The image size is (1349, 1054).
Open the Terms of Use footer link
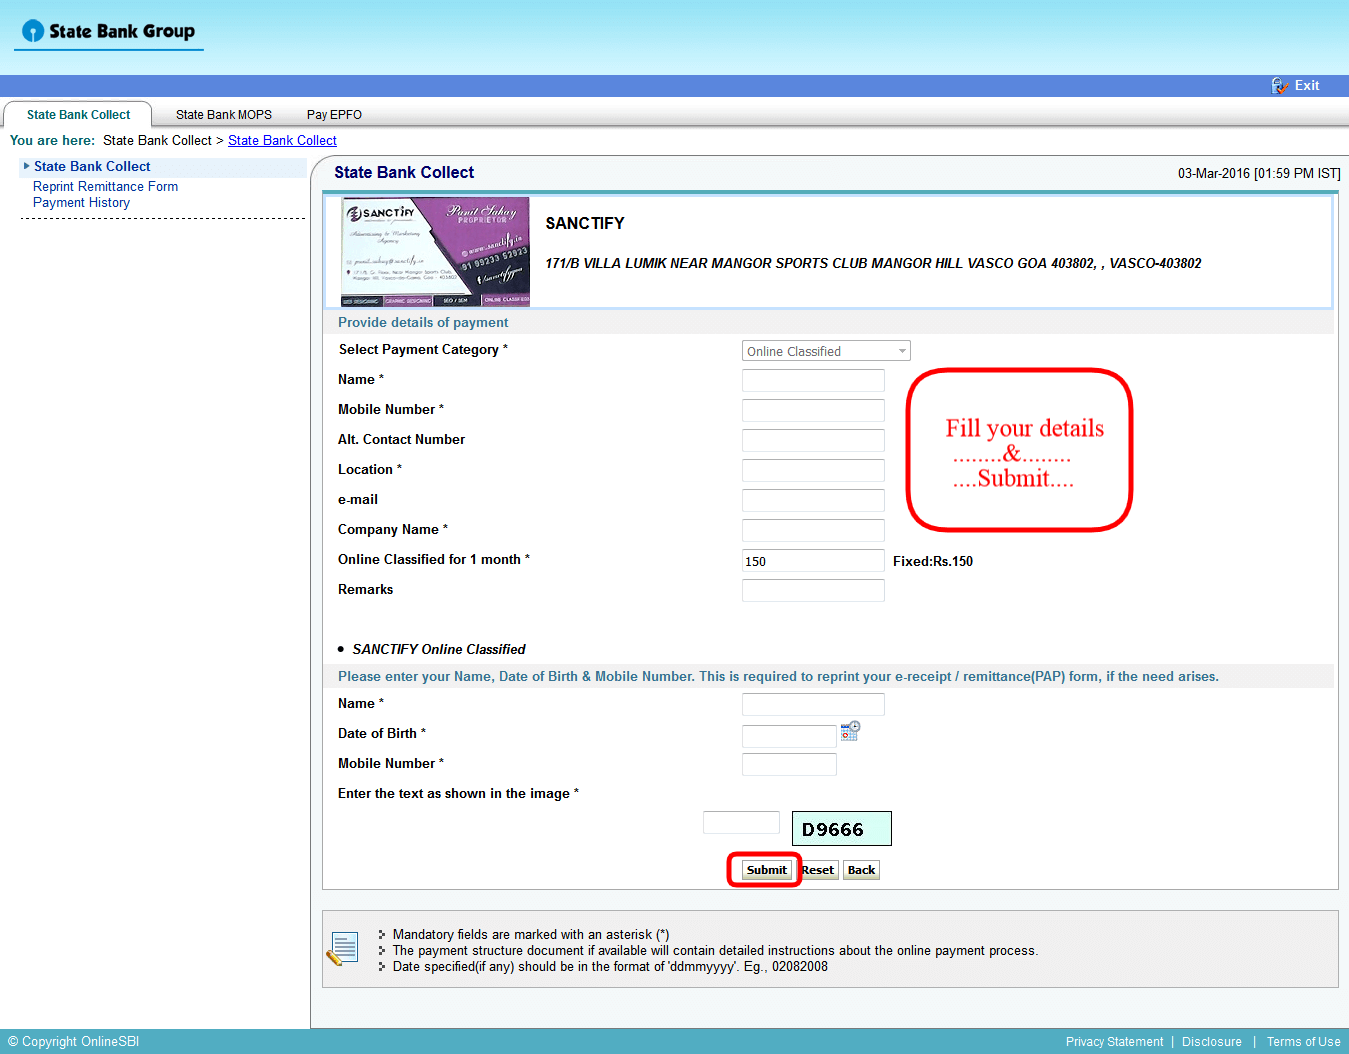1303,1042
